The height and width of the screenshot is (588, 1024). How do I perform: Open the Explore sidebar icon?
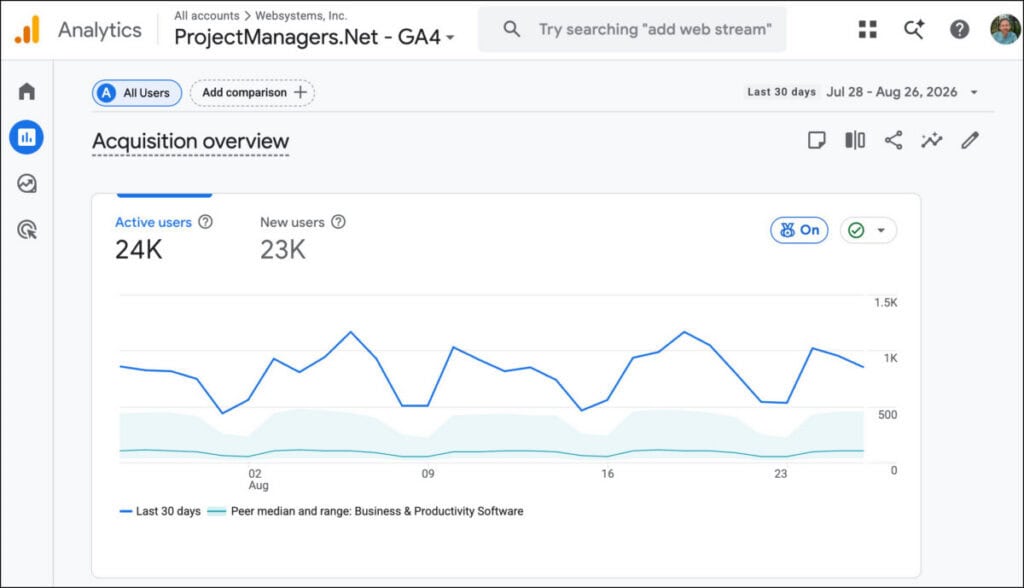[x=27, y=184]
